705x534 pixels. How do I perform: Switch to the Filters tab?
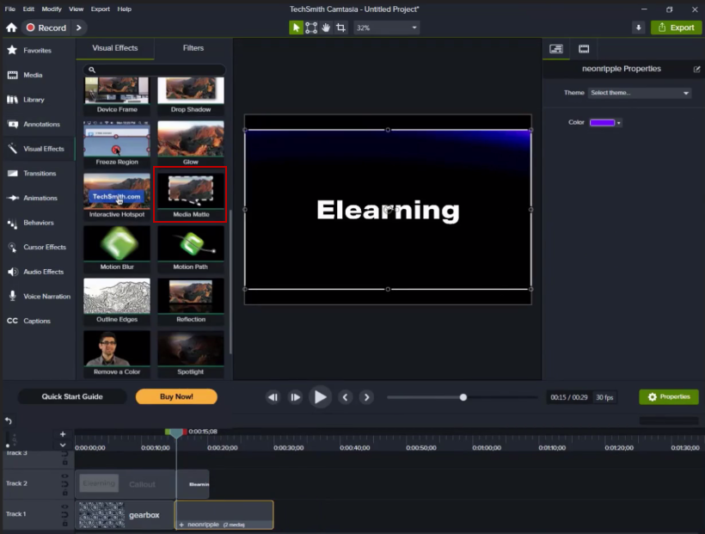(193, 48)
